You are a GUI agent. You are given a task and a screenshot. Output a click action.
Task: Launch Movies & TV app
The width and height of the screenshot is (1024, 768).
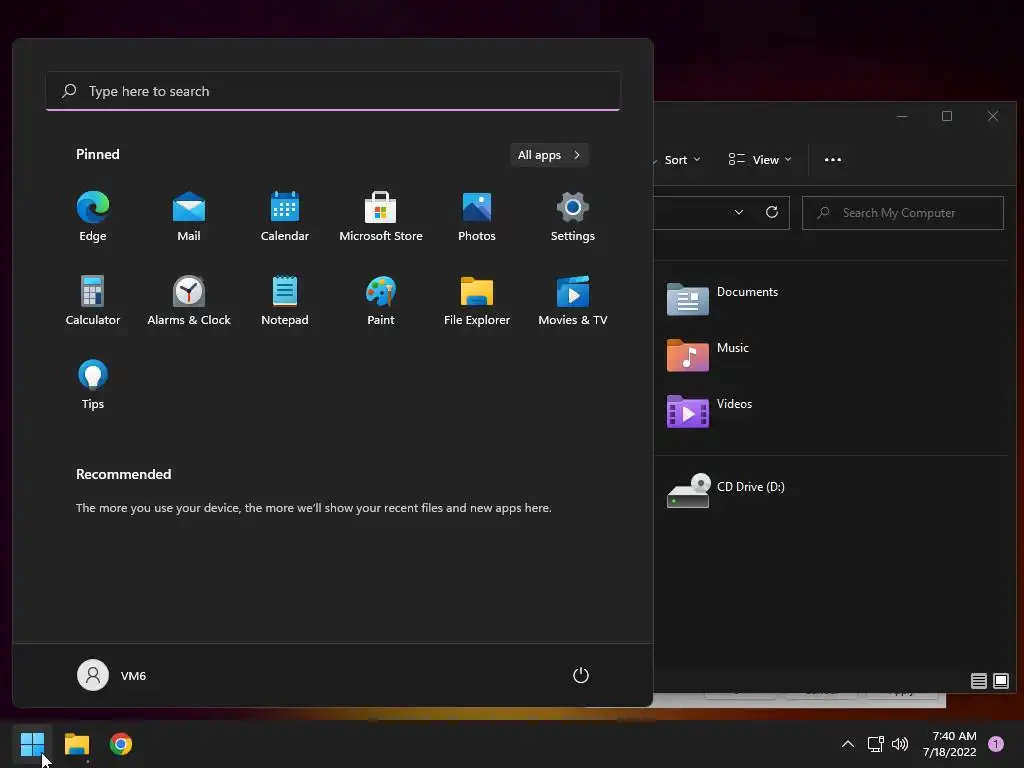click(573, 300)
